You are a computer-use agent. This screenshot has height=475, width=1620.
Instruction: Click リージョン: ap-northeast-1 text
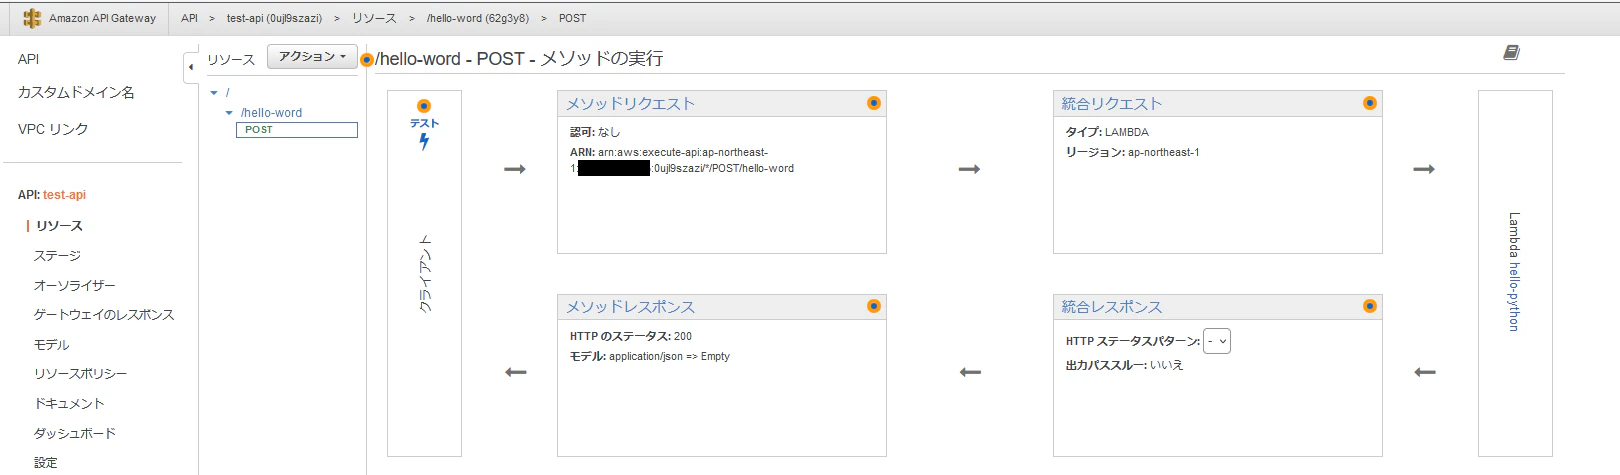point(1132,152)
